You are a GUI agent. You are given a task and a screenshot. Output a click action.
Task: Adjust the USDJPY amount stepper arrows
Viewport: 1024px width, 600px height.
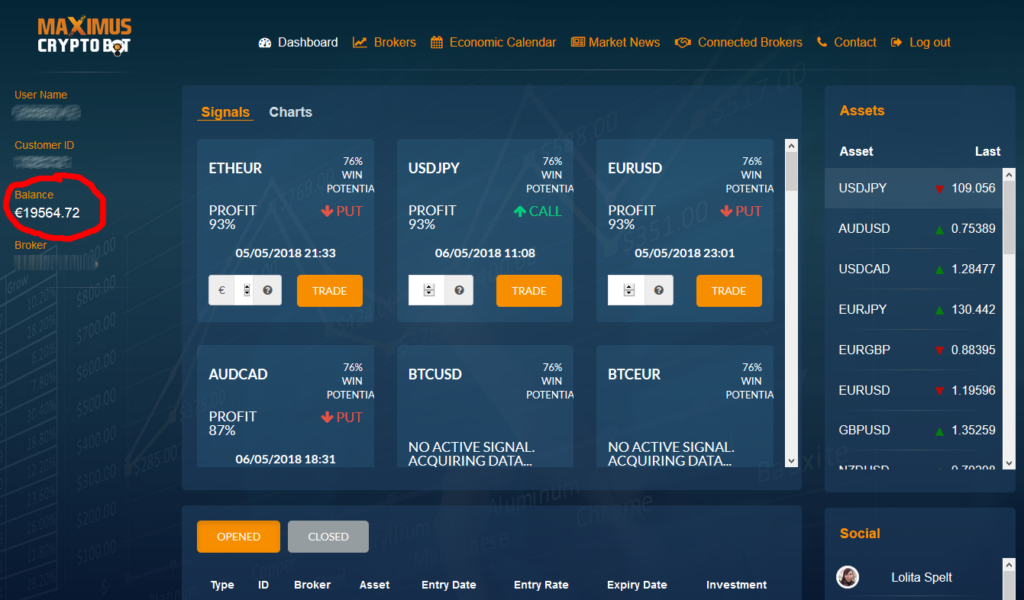click(x=429, y=291)
